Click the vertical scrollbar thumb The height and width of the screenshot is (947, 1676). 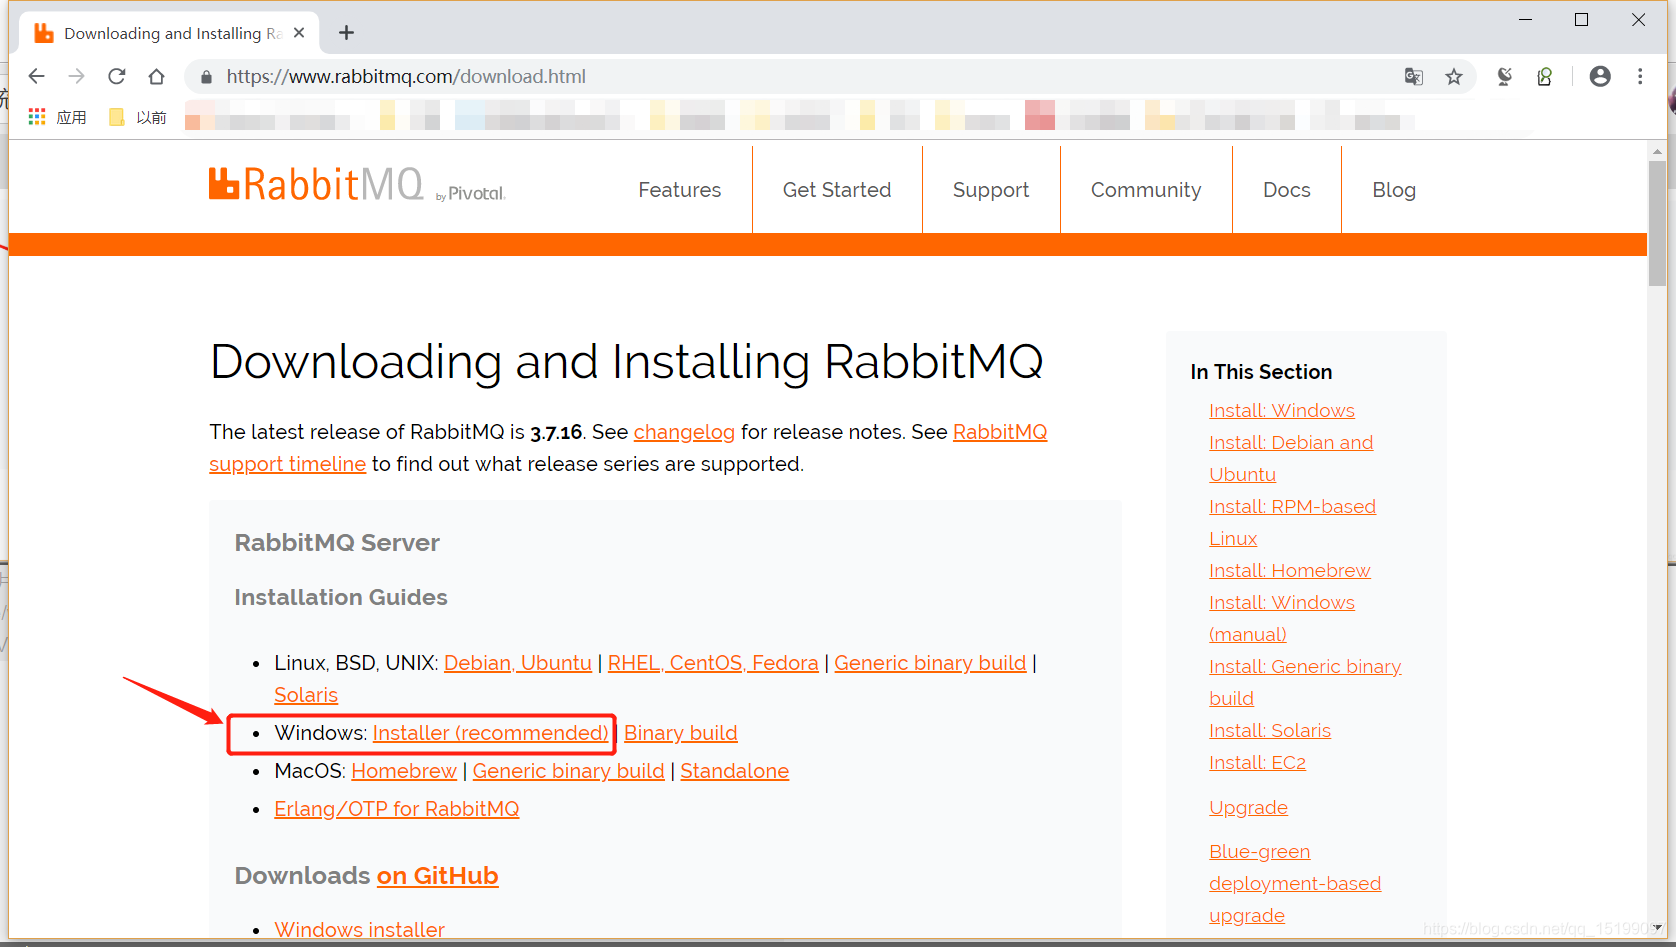(1657, 223)
